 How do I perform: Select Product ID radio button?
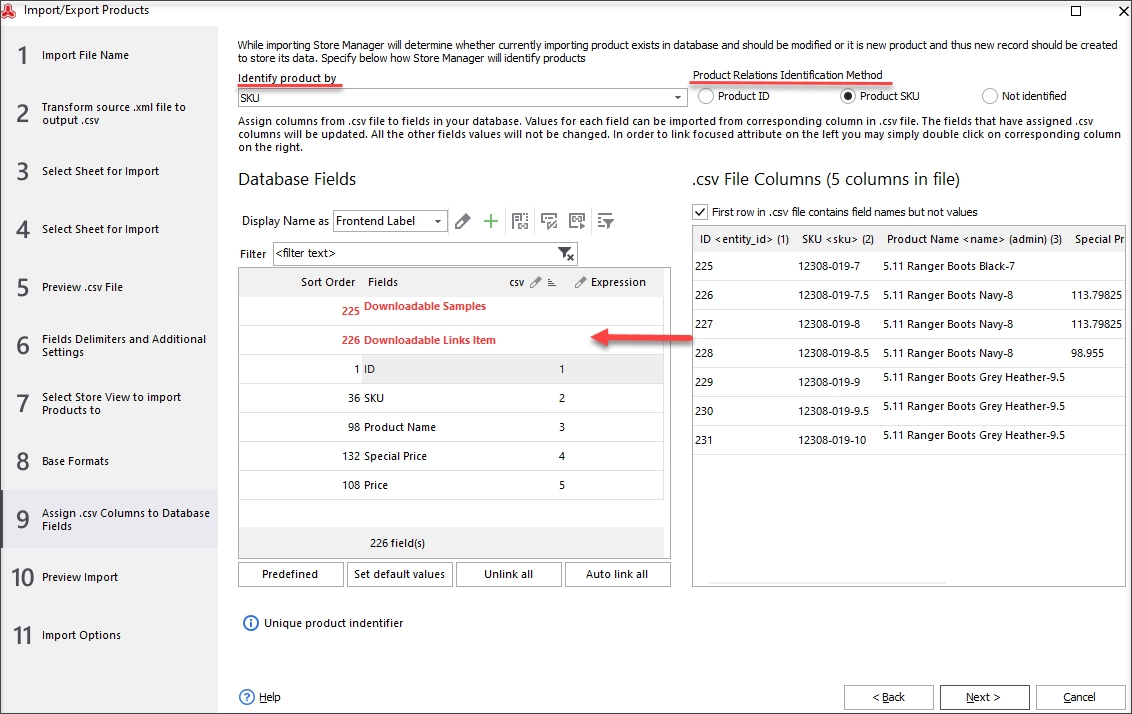click(x=706, y=96)
